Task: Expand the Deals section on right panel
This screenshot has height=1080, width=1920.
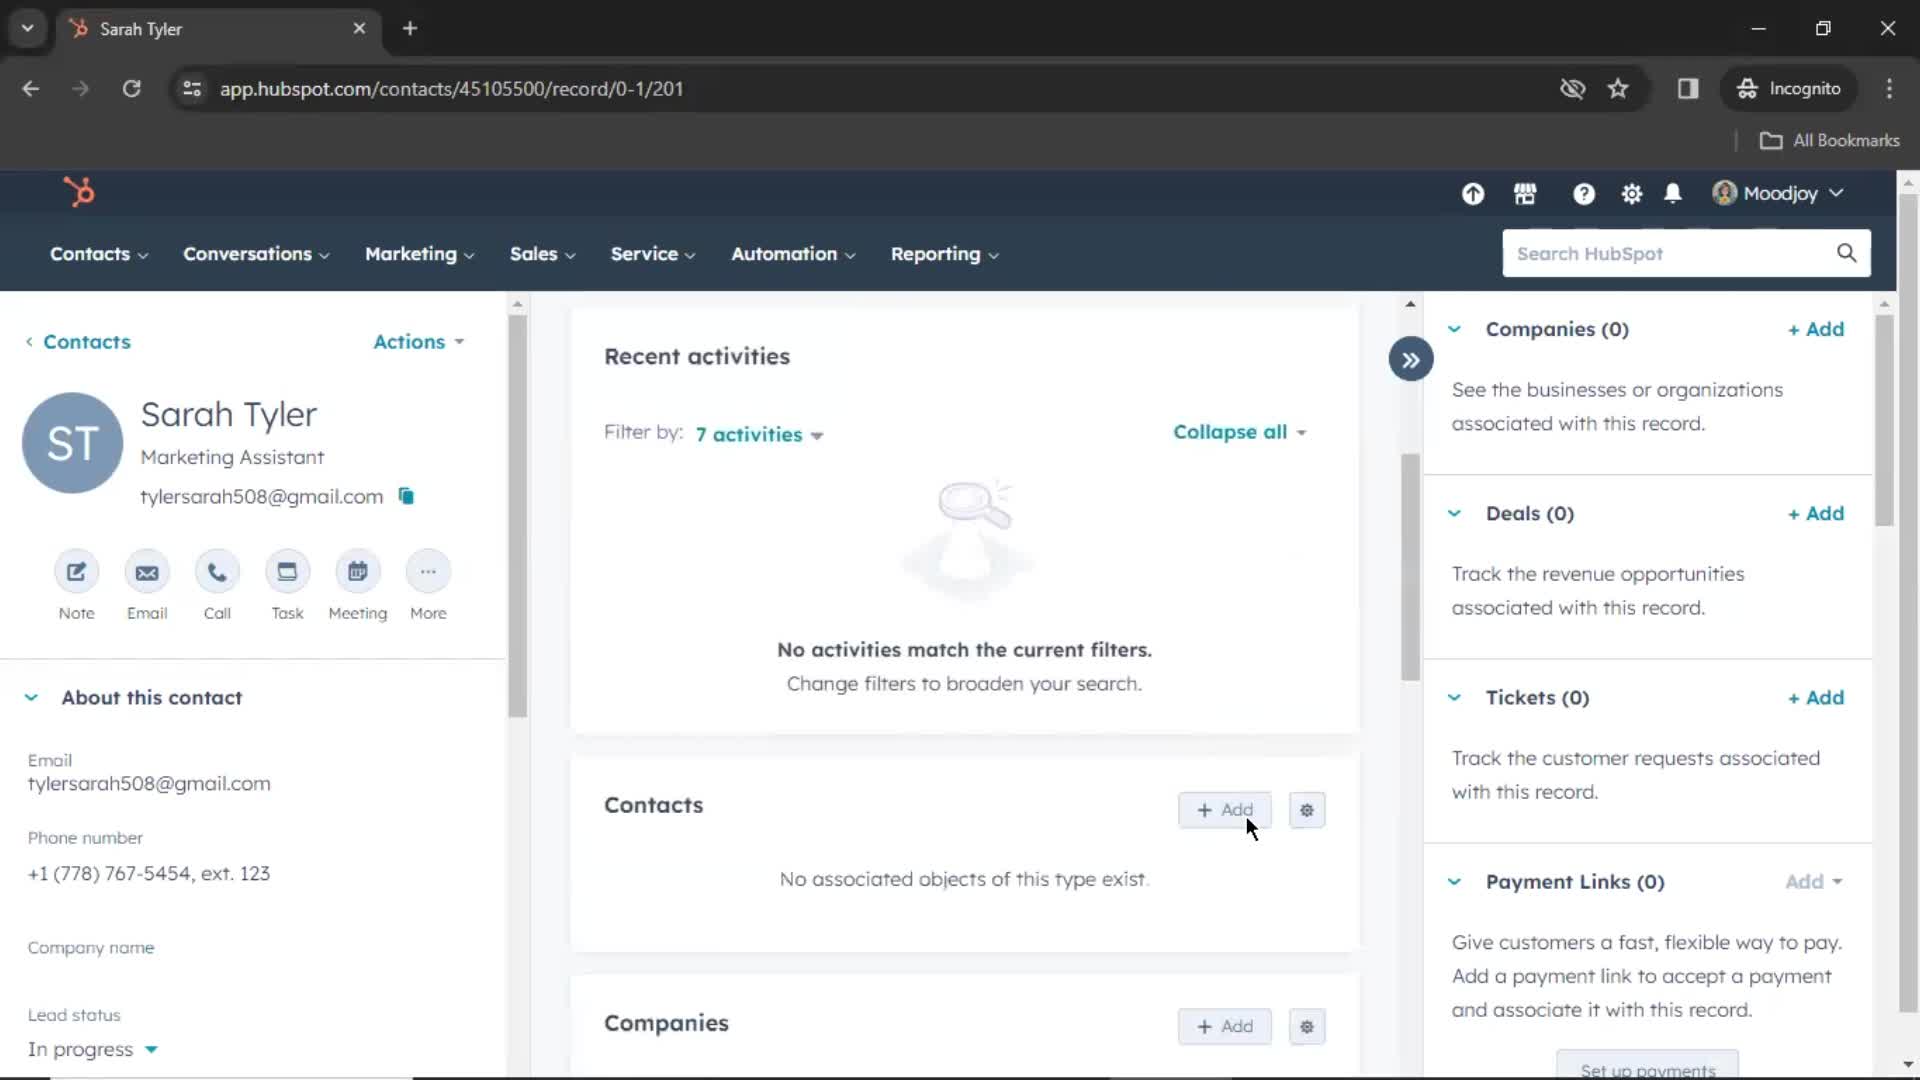Action: pyautogui.click(x=1456, y=513)
